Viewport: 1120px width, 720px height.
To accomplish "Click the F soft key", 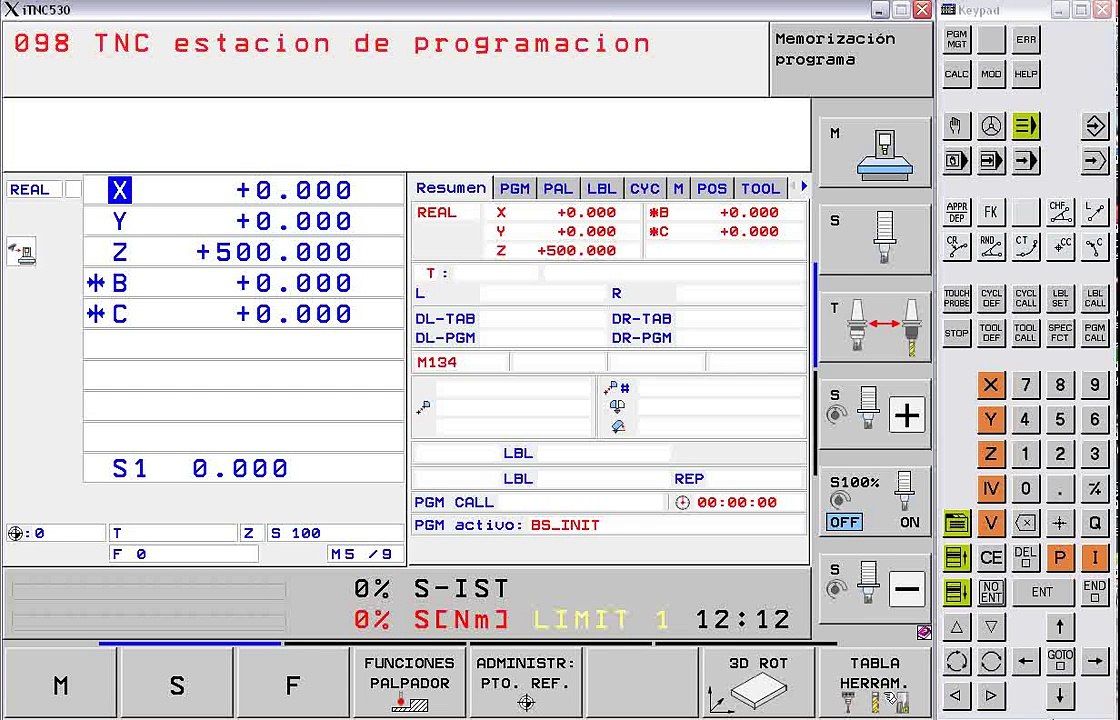I will (x=292, y=684).
